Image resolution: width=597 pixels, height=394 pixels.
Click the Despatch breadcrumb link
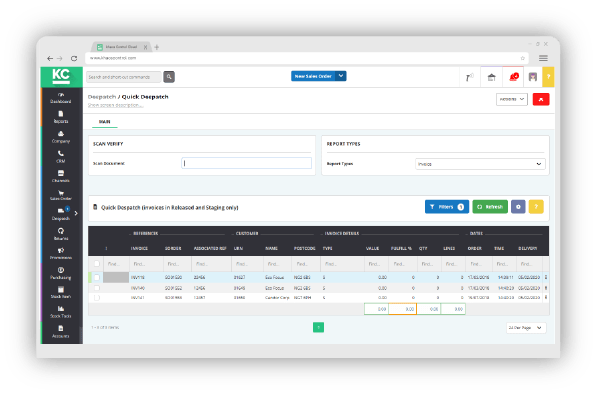102,97
